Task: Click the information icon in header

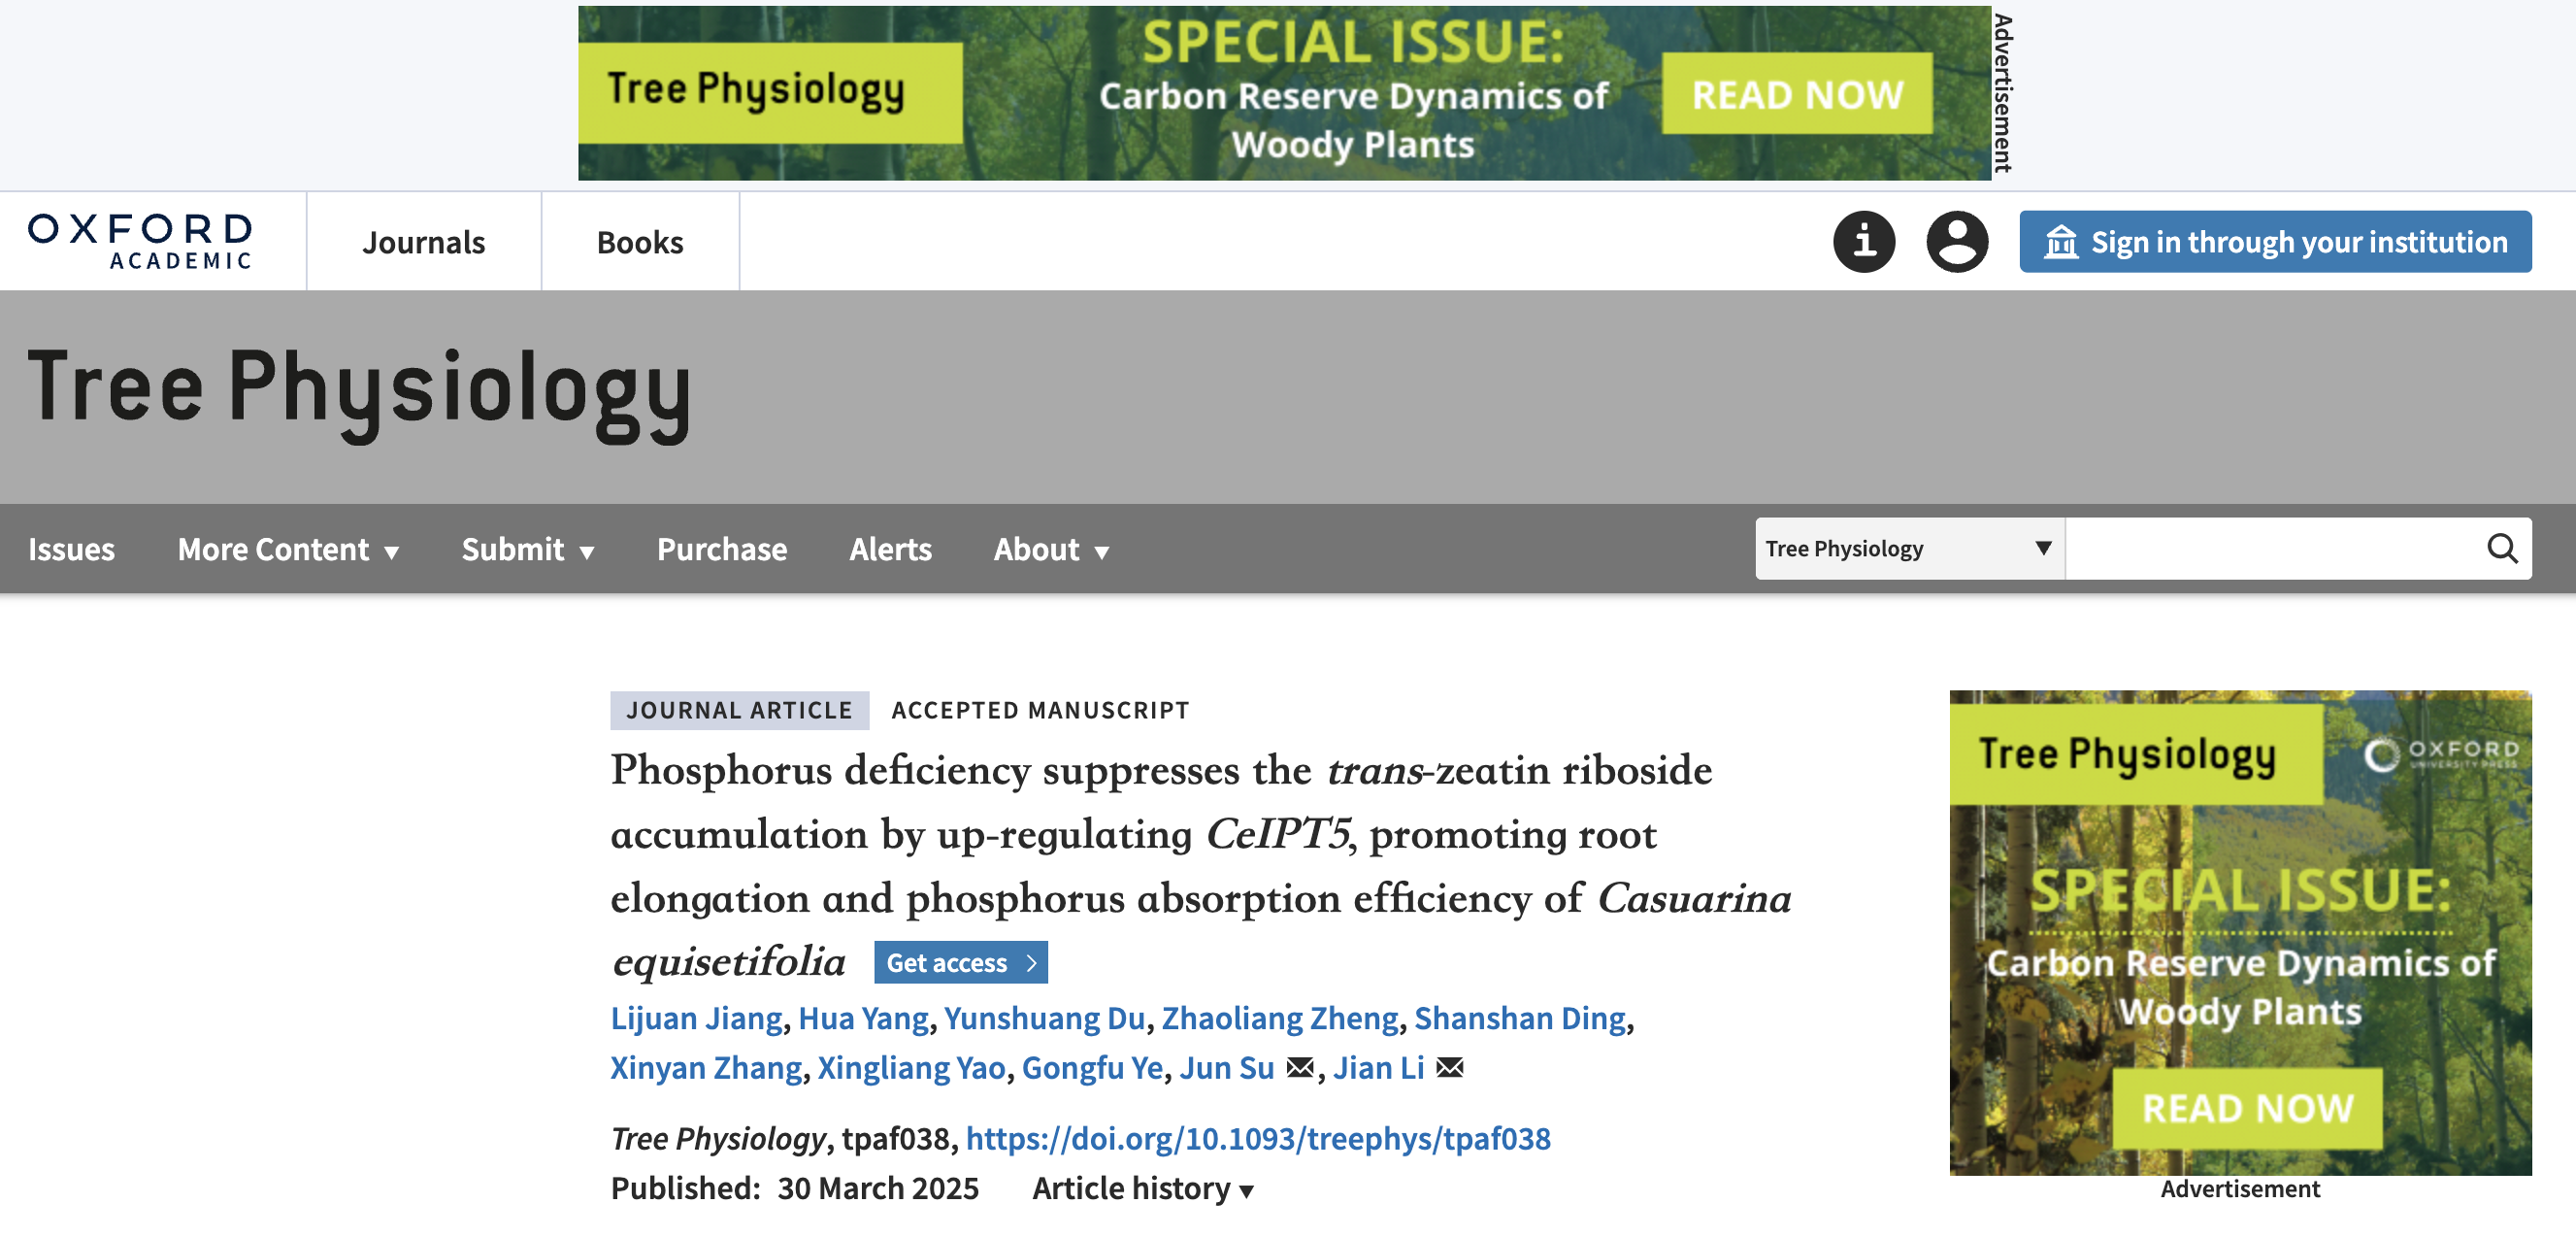Action: [x=1863, y=242]
